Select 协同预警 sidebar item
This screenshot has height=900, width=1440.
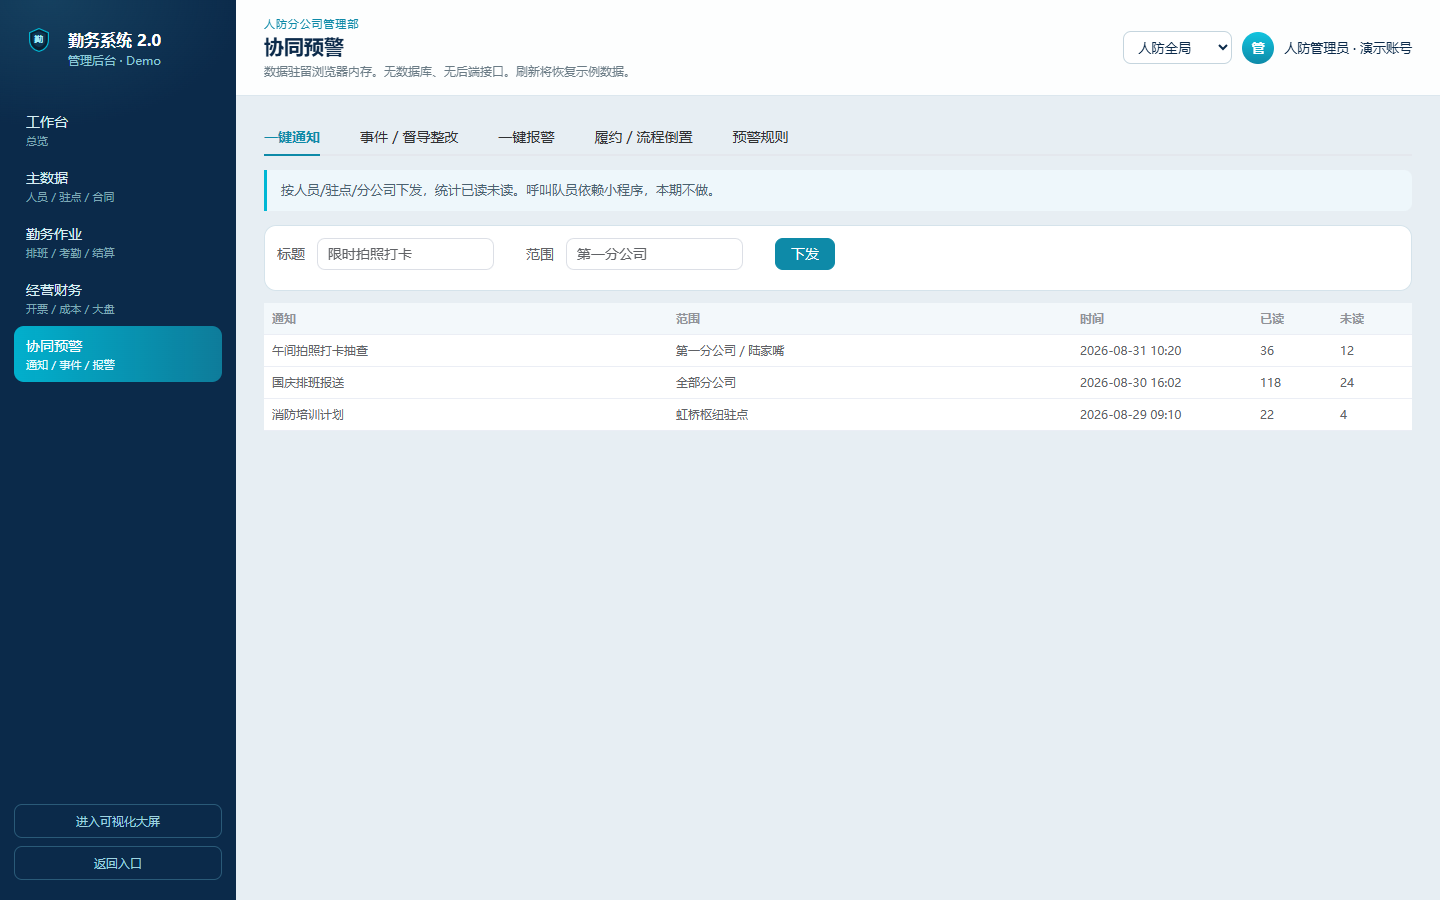118,354
